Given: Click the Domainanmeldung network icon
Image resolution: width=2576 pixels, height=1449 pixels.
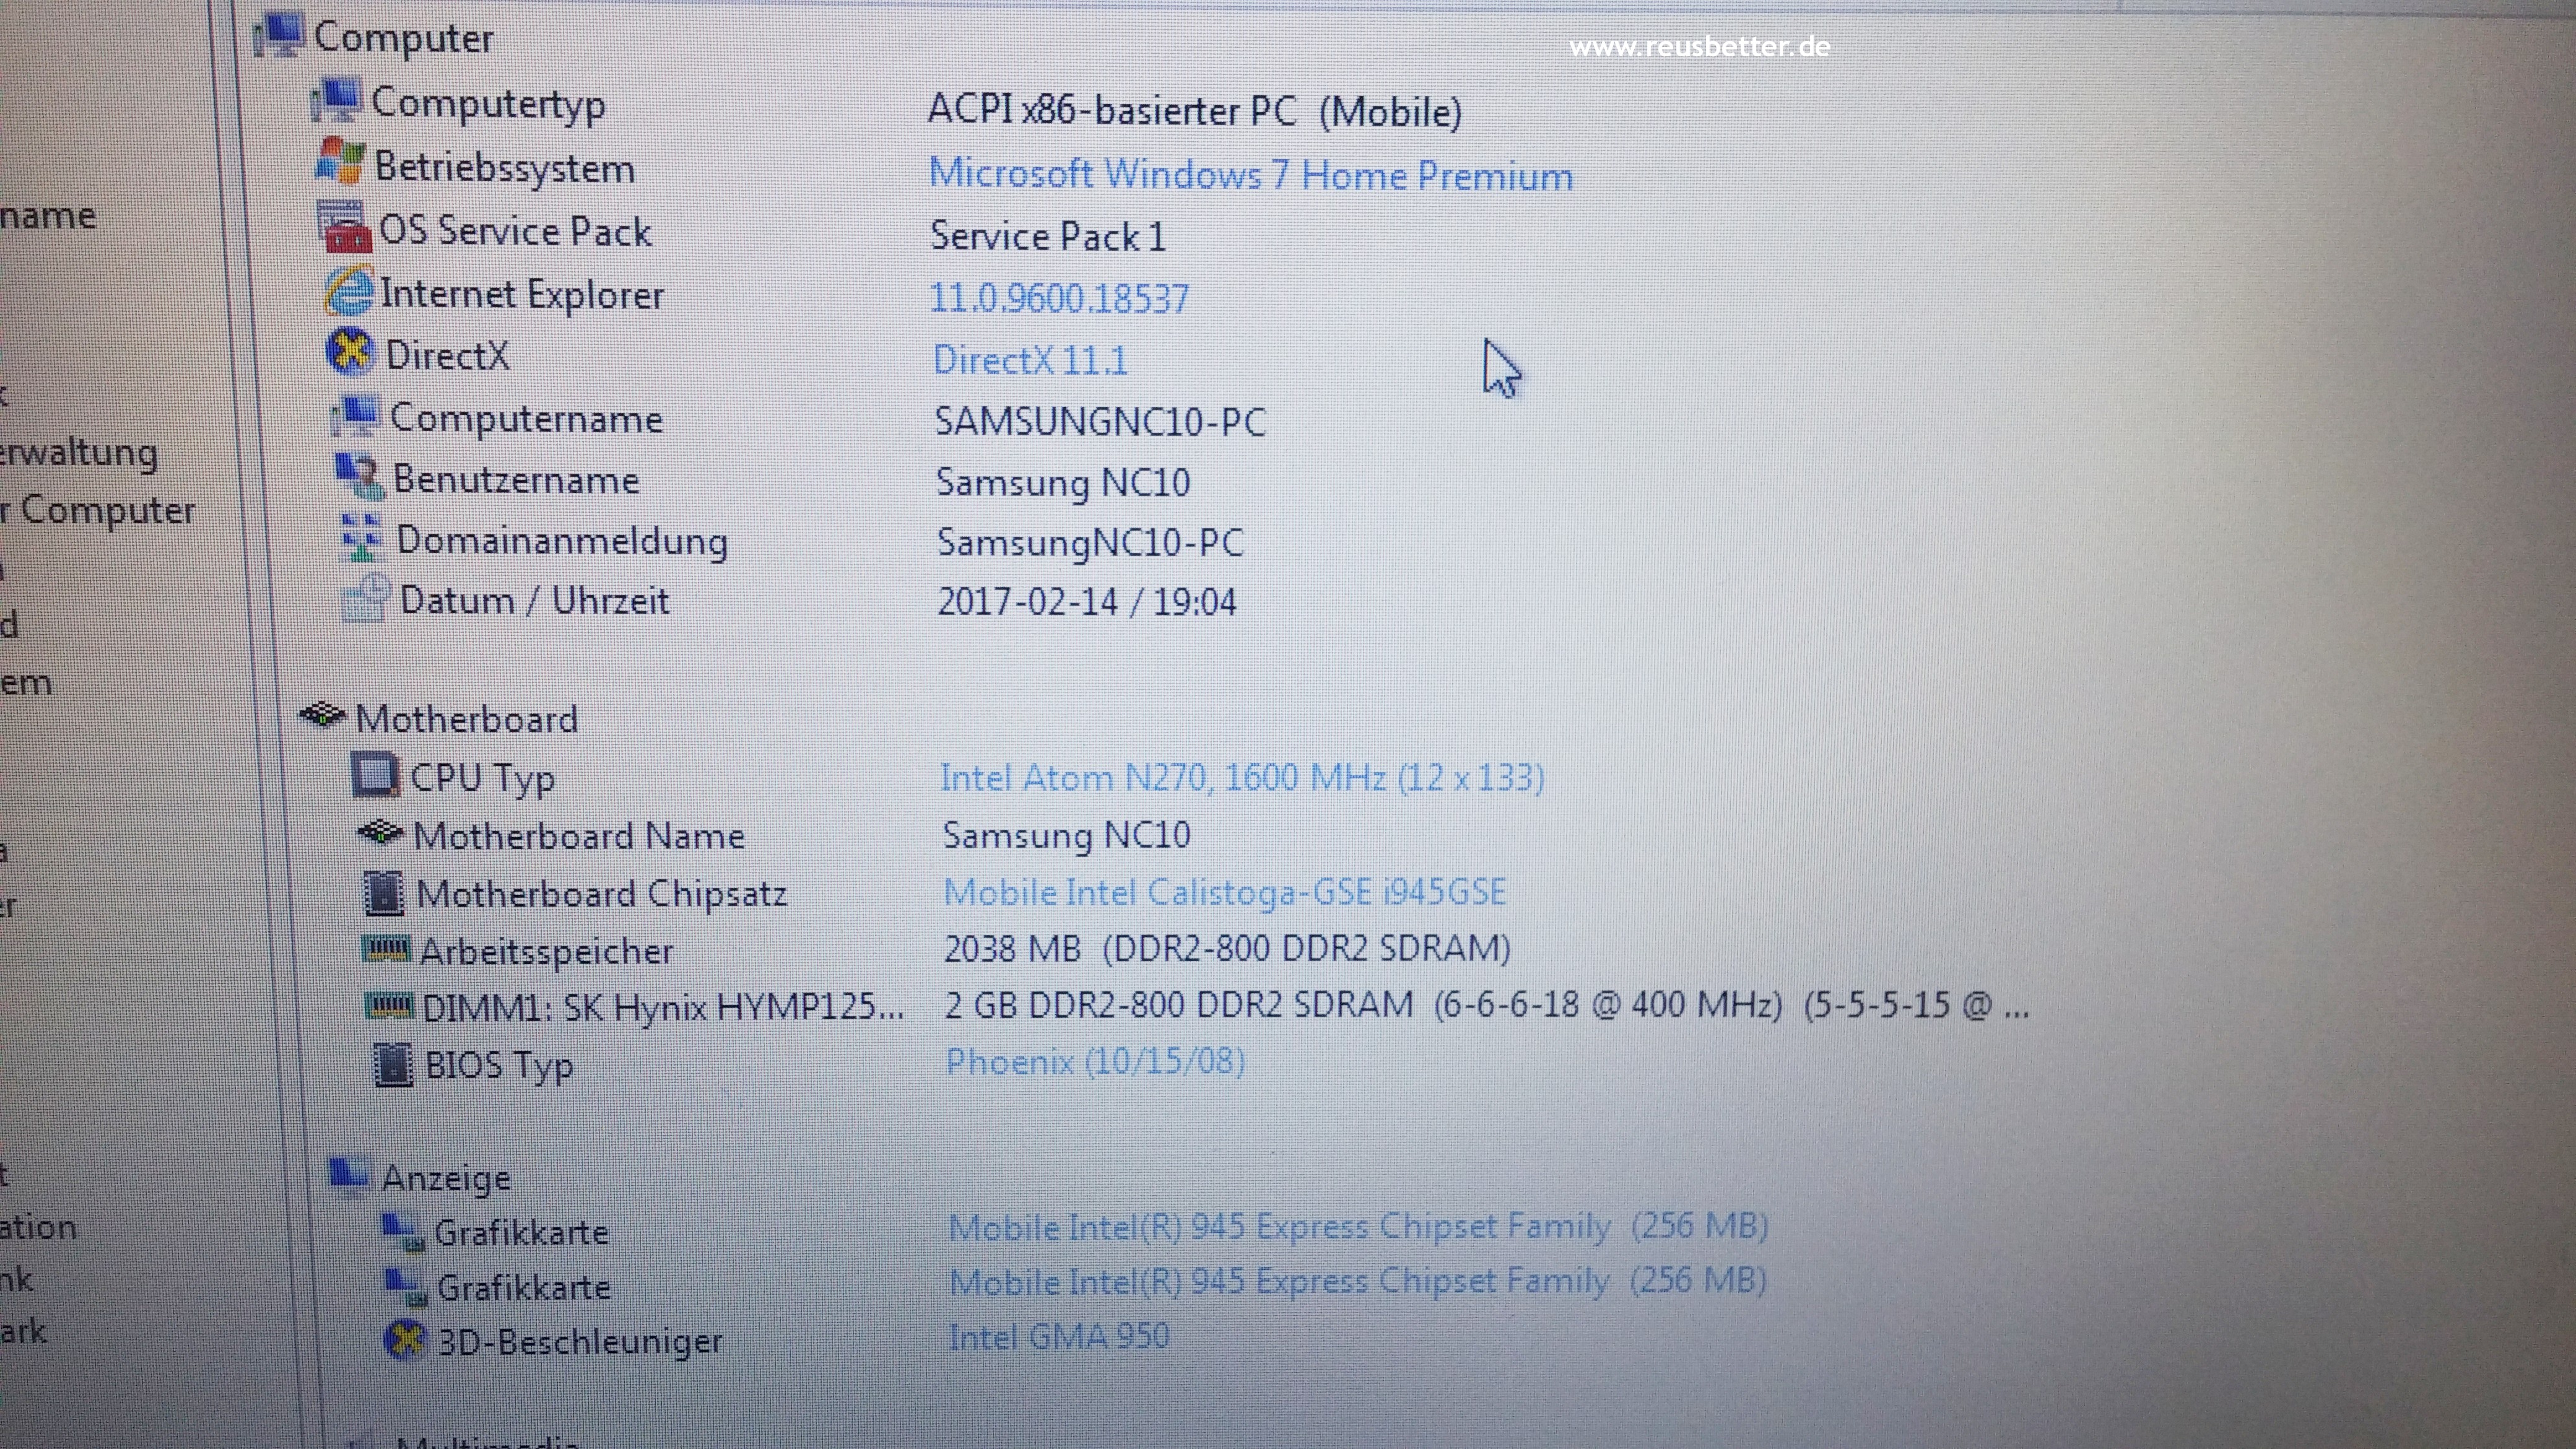Looking at the screenshot, I should (362, 538).
